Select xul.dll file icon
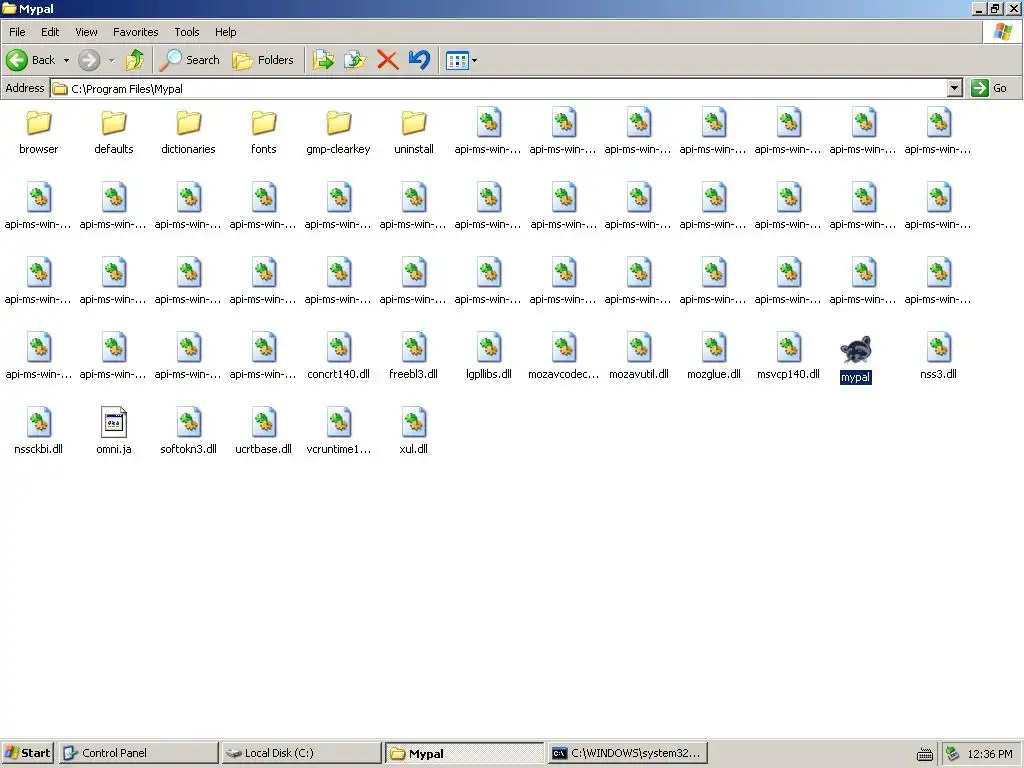Viewport: 1024px width, 768px height. pyautogui.click(x=414, y=423)
